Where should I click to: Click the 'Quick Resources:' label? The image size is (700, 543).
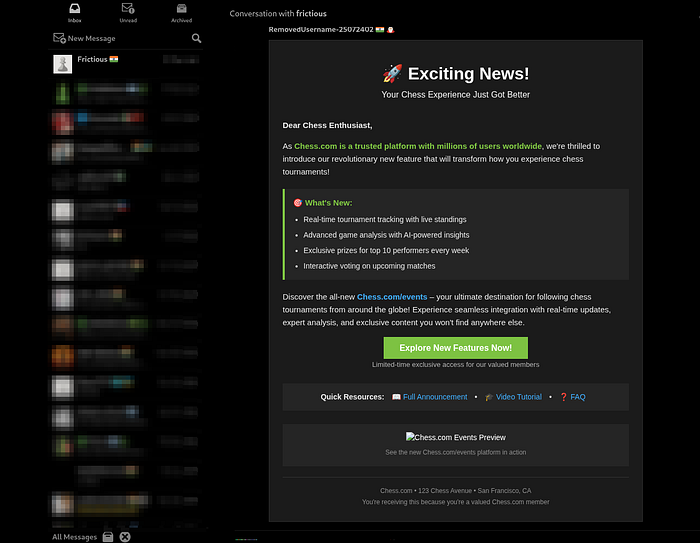click(x=352, y=397)
